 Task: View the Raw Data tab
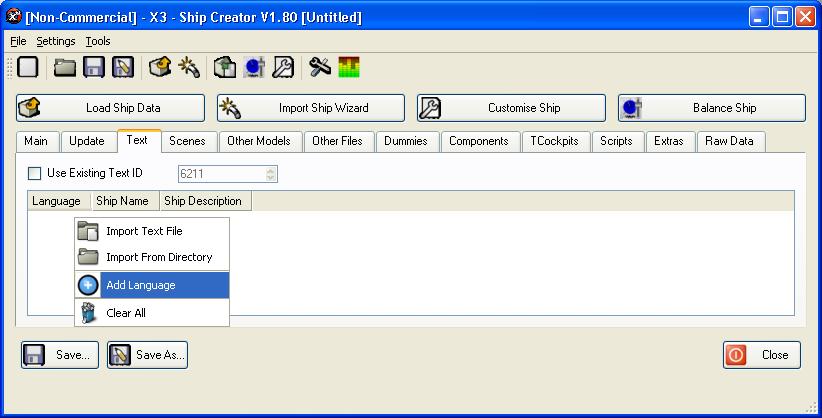[x=729, y=141]
